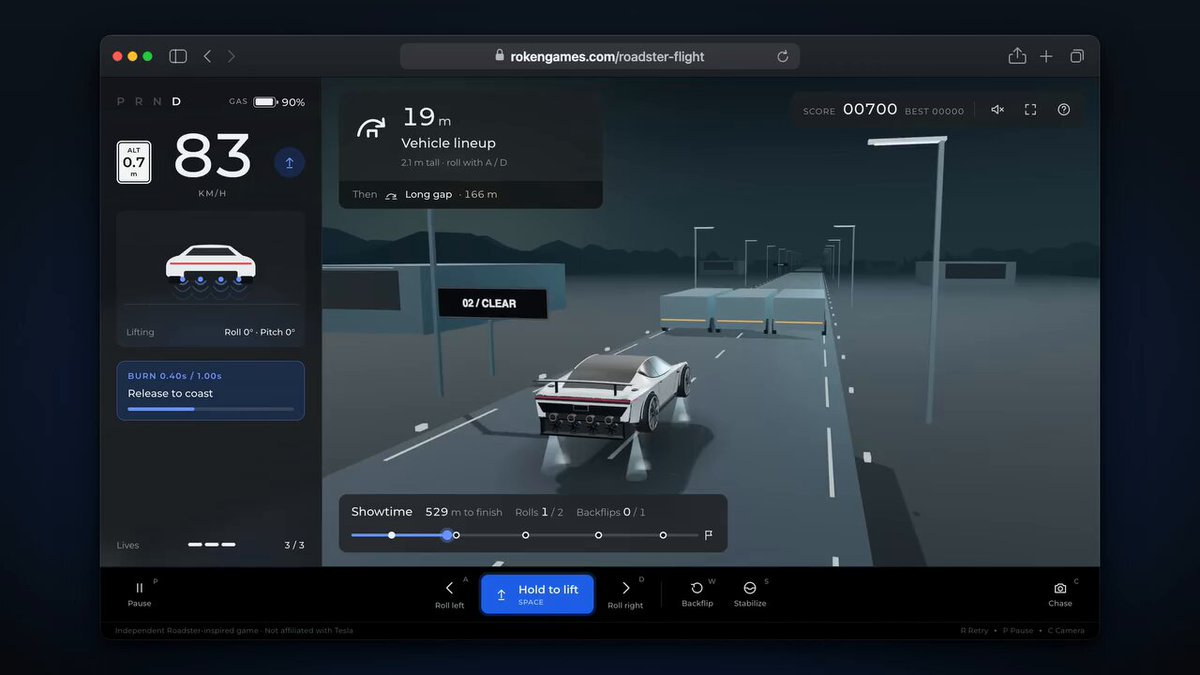The height and width of the screenshot is (675, 1200).
Task: Click the score value 00700
Action: point(870,110)
